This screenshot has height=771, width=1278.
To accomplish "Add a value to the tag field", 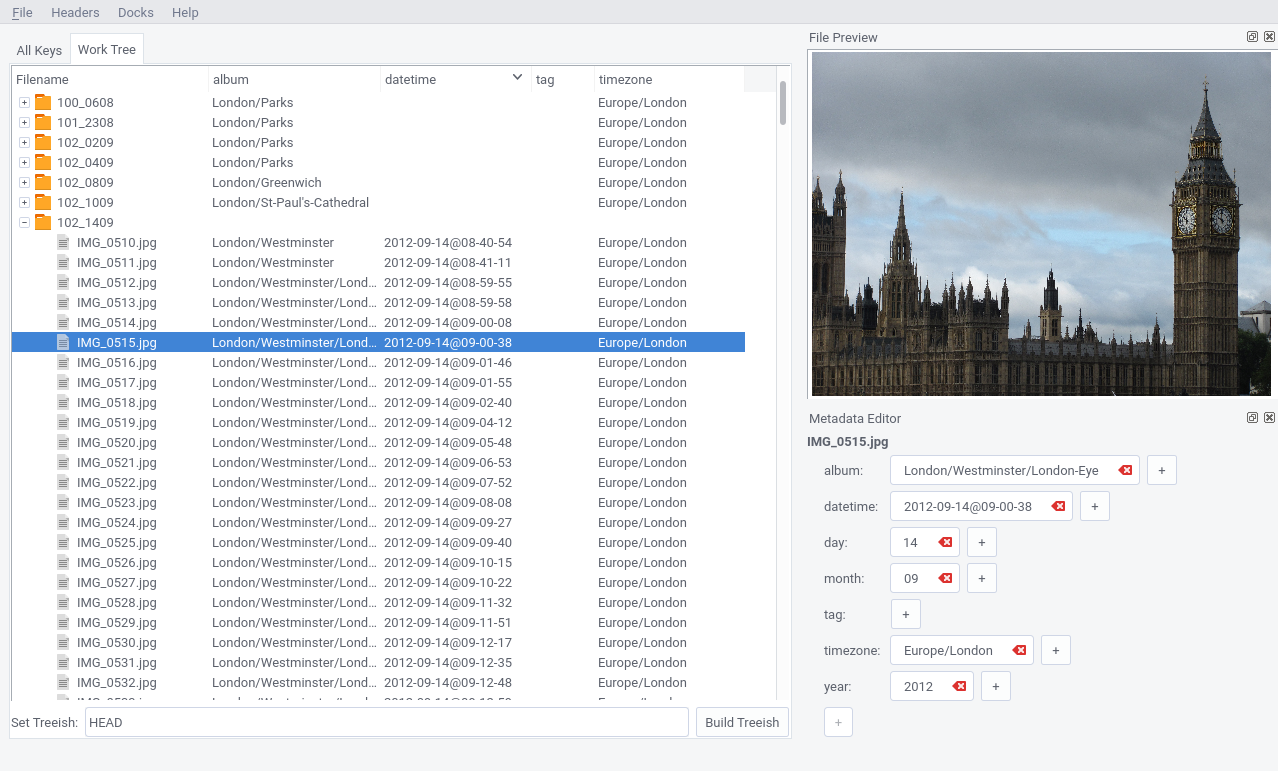I will click(x=906, y=614).
